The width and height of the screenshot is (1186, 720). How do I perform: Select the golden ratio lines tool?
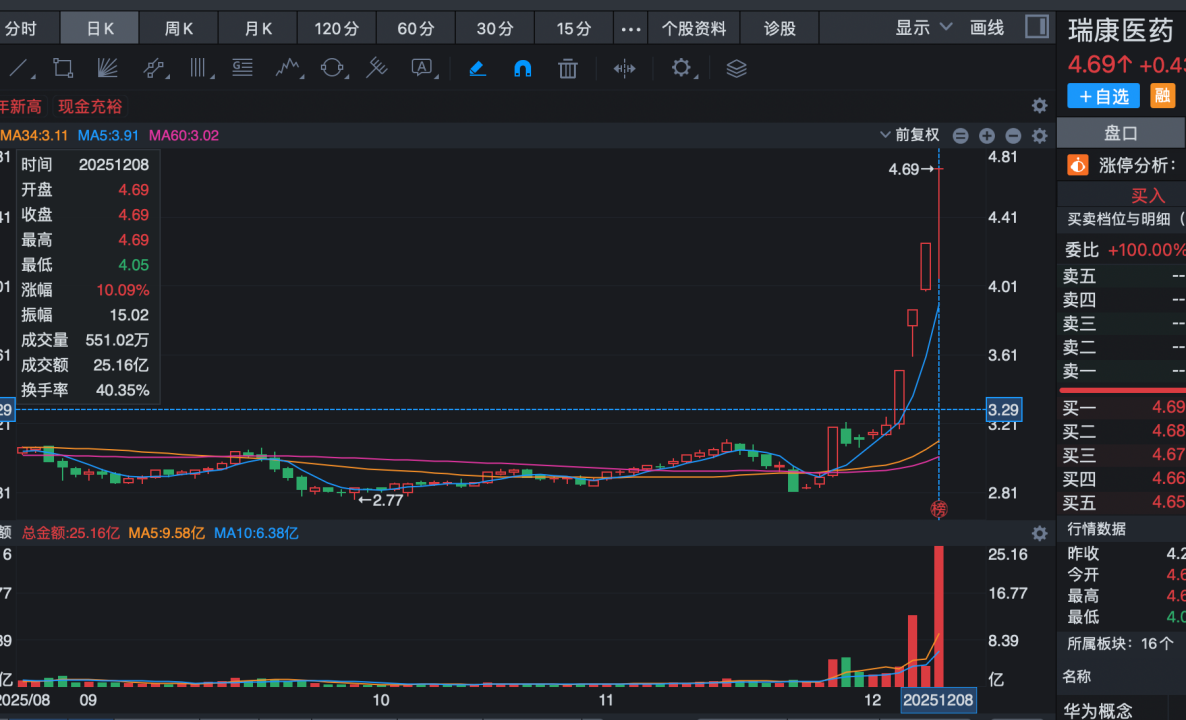click(x=243, y=68)
